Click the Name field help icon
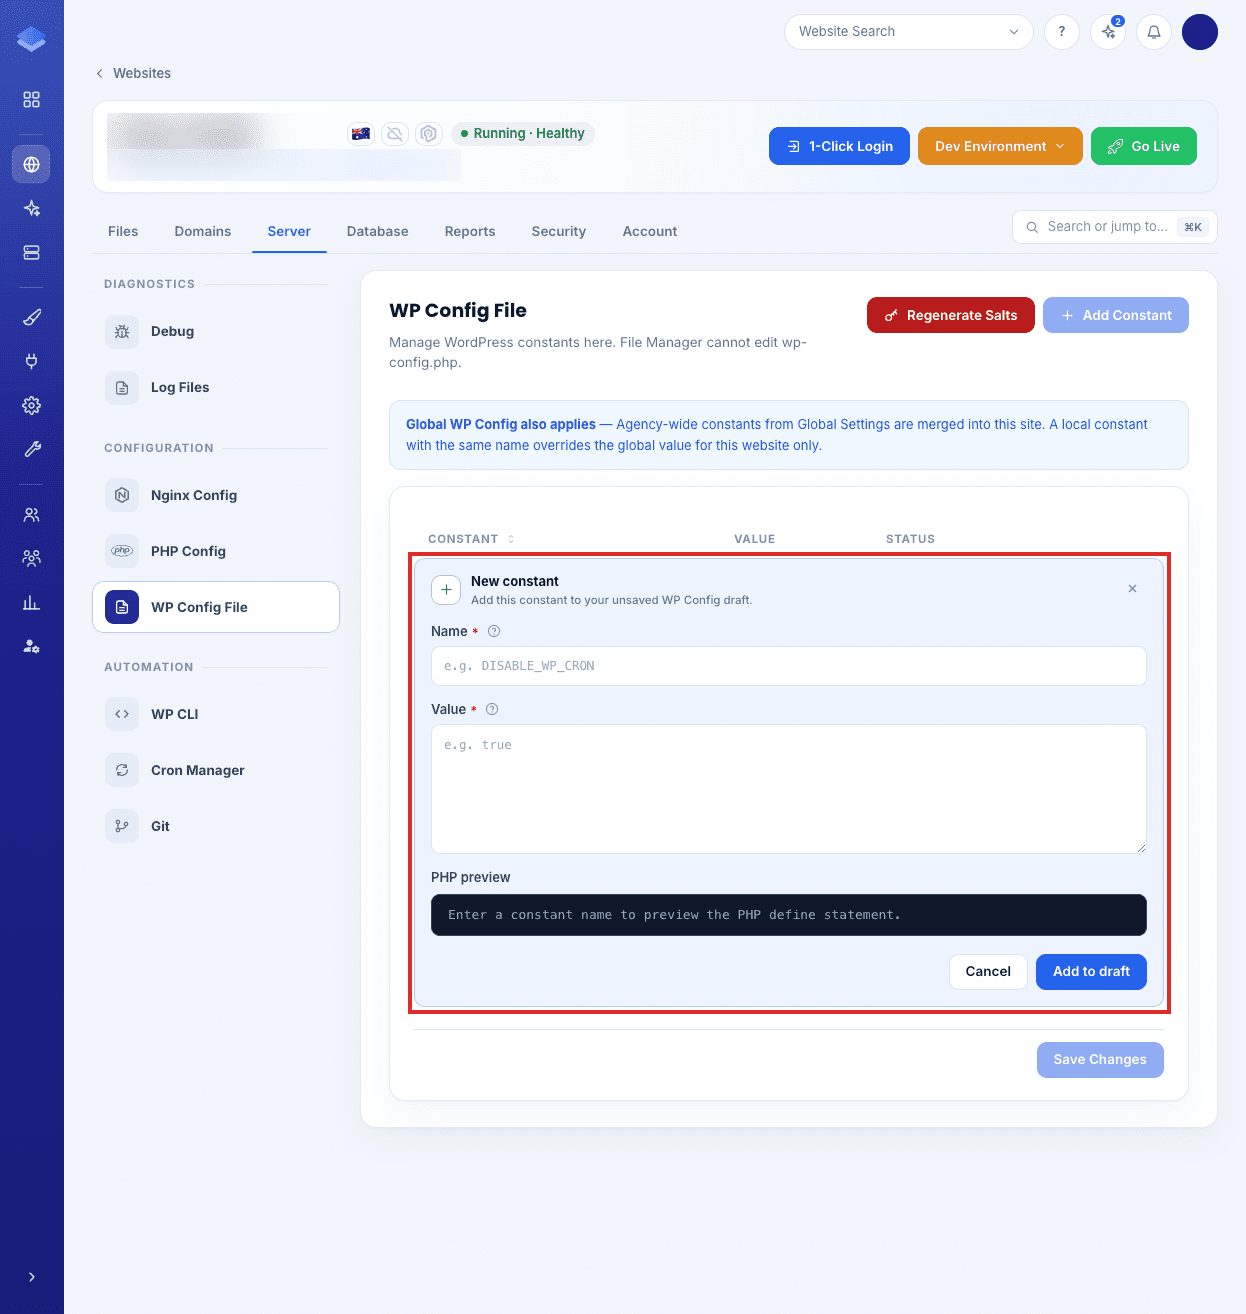This screenshot has width=1246, height=1314. tap(494, 631)
